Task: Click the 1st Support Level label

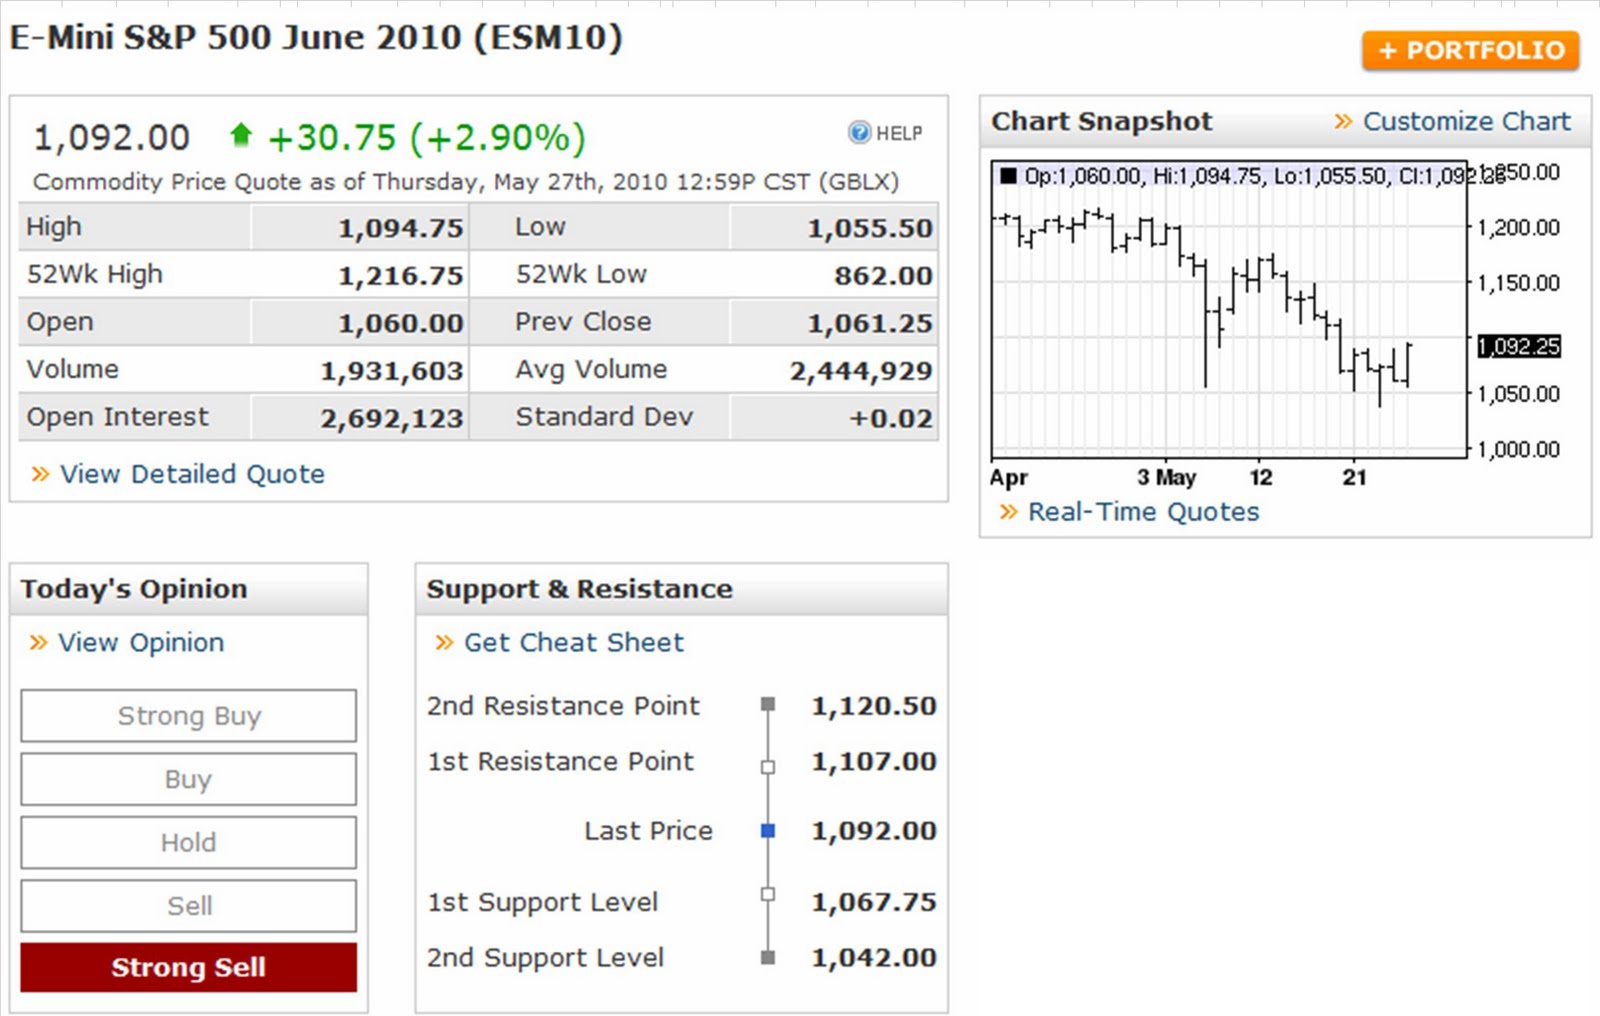Action: (543, 902)
